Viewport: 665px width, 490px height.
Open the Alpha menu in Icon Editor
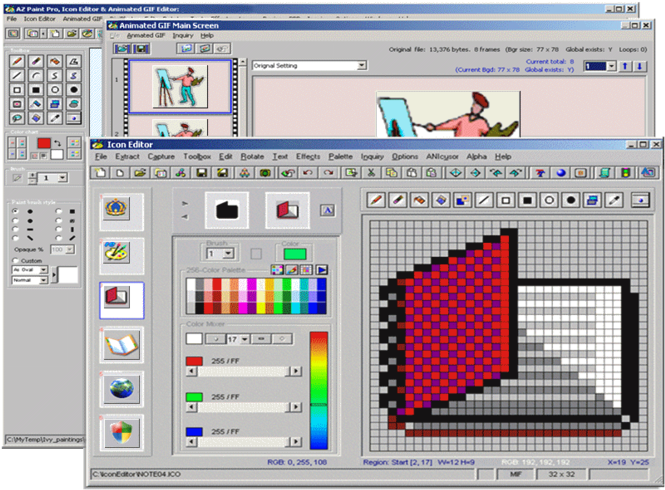pos(477,157)
